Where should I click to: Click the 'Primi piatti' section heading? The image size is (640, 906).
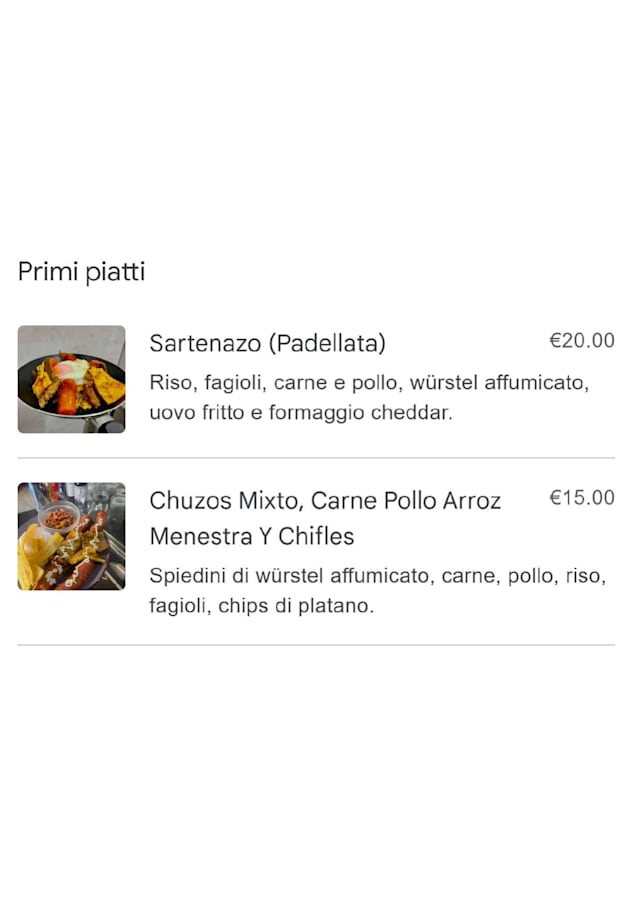82,271
